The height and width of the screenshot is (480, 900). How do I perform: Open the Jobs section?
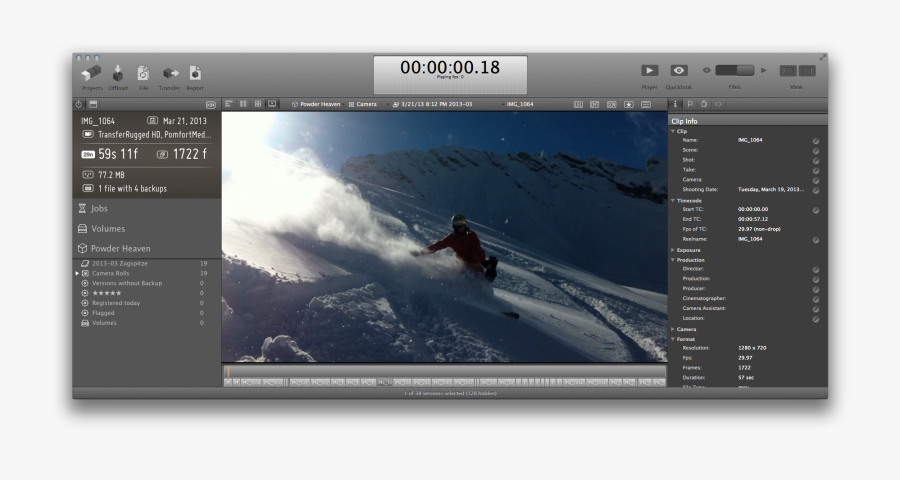100,209
